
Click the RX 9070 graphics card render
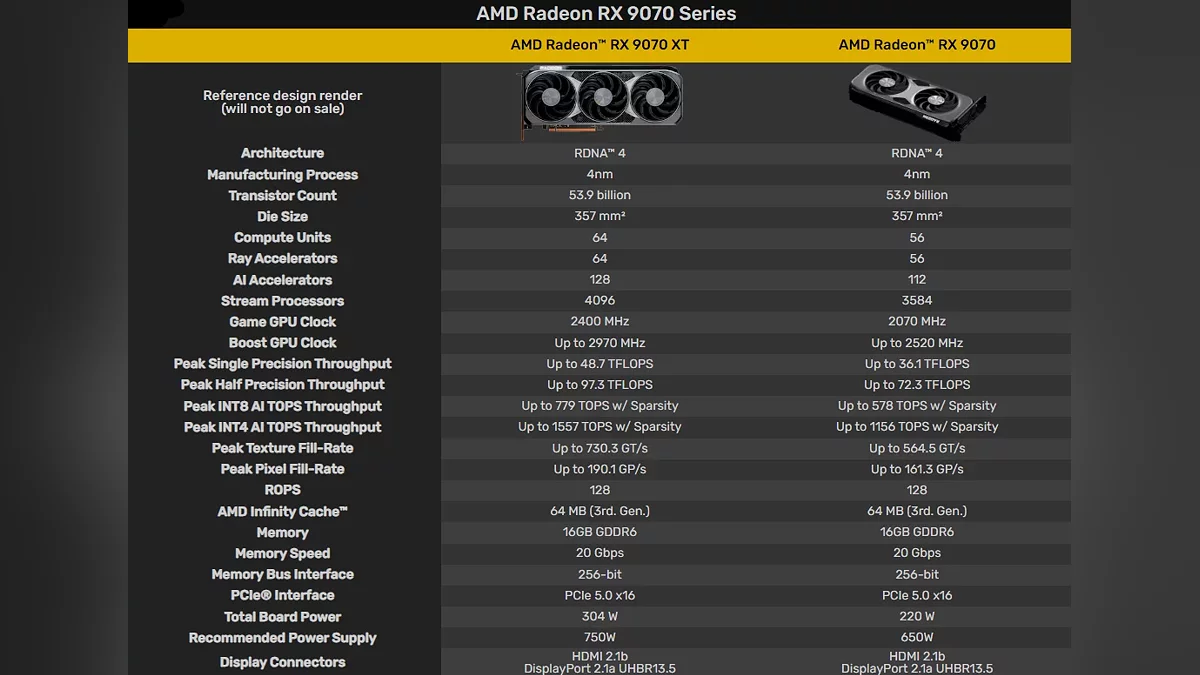(x=917, y=101)
